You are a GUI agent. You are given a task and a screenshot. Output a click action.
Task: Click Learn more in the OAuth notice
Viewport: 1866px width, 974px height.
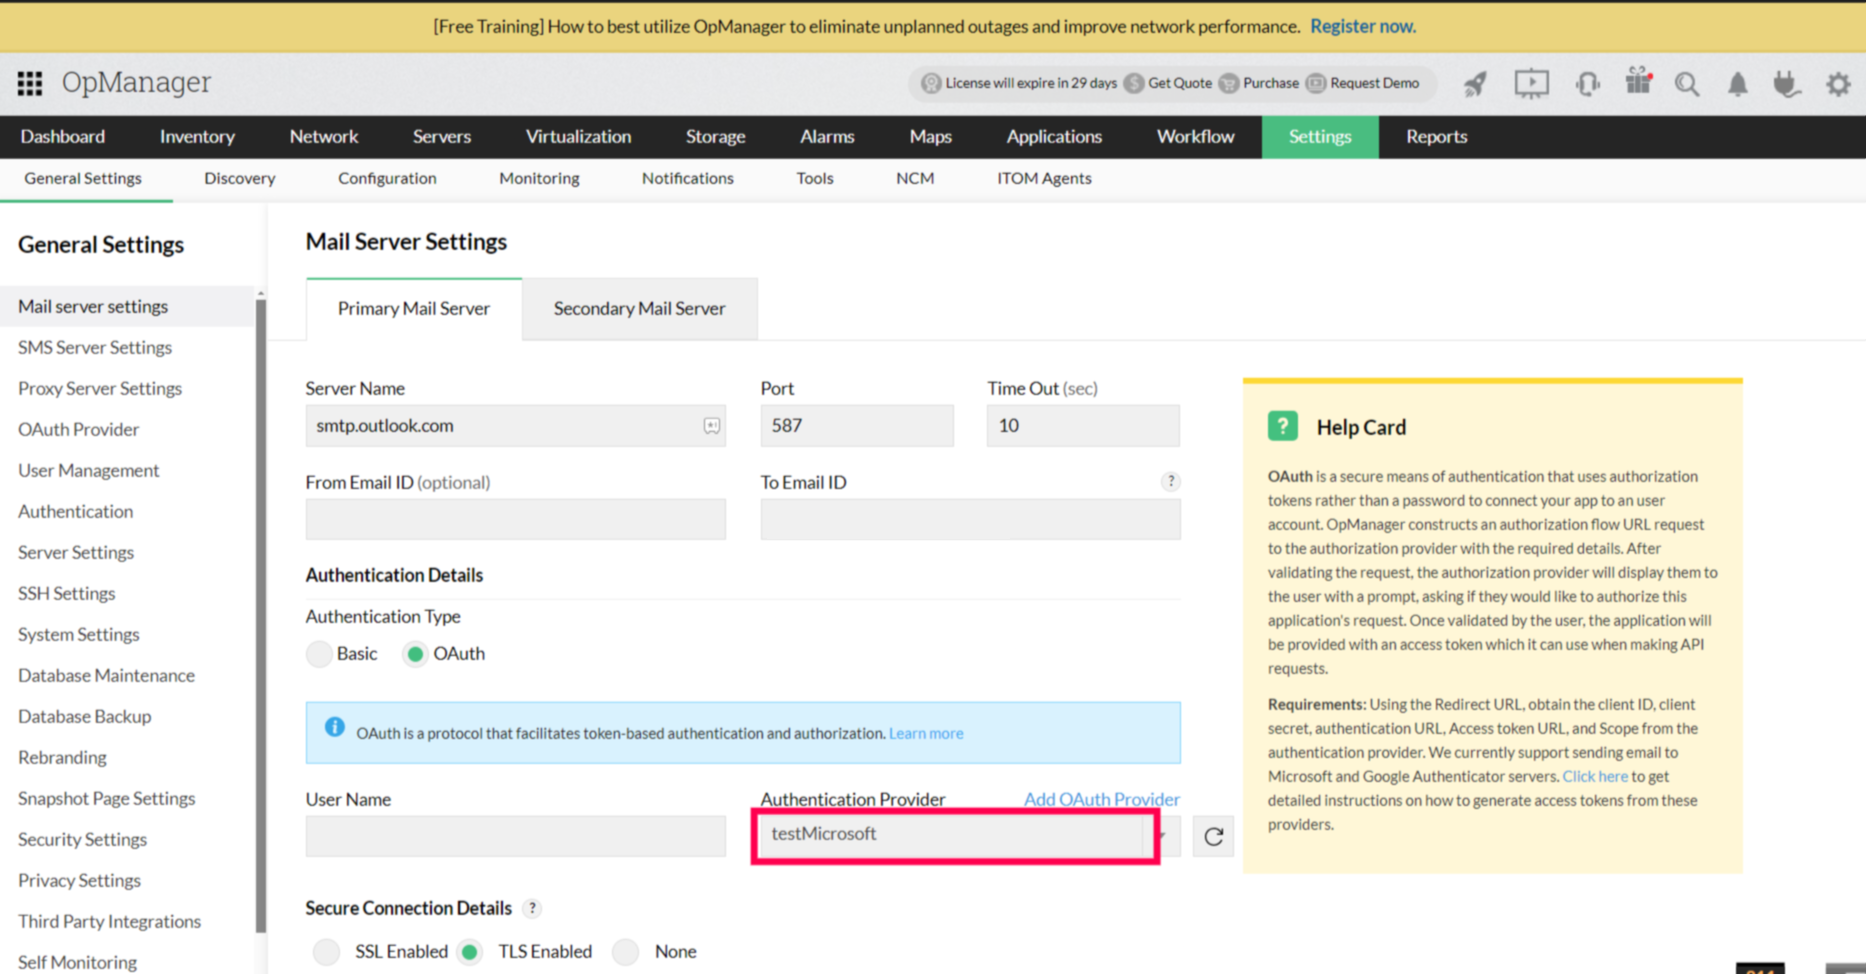[926, 734]
